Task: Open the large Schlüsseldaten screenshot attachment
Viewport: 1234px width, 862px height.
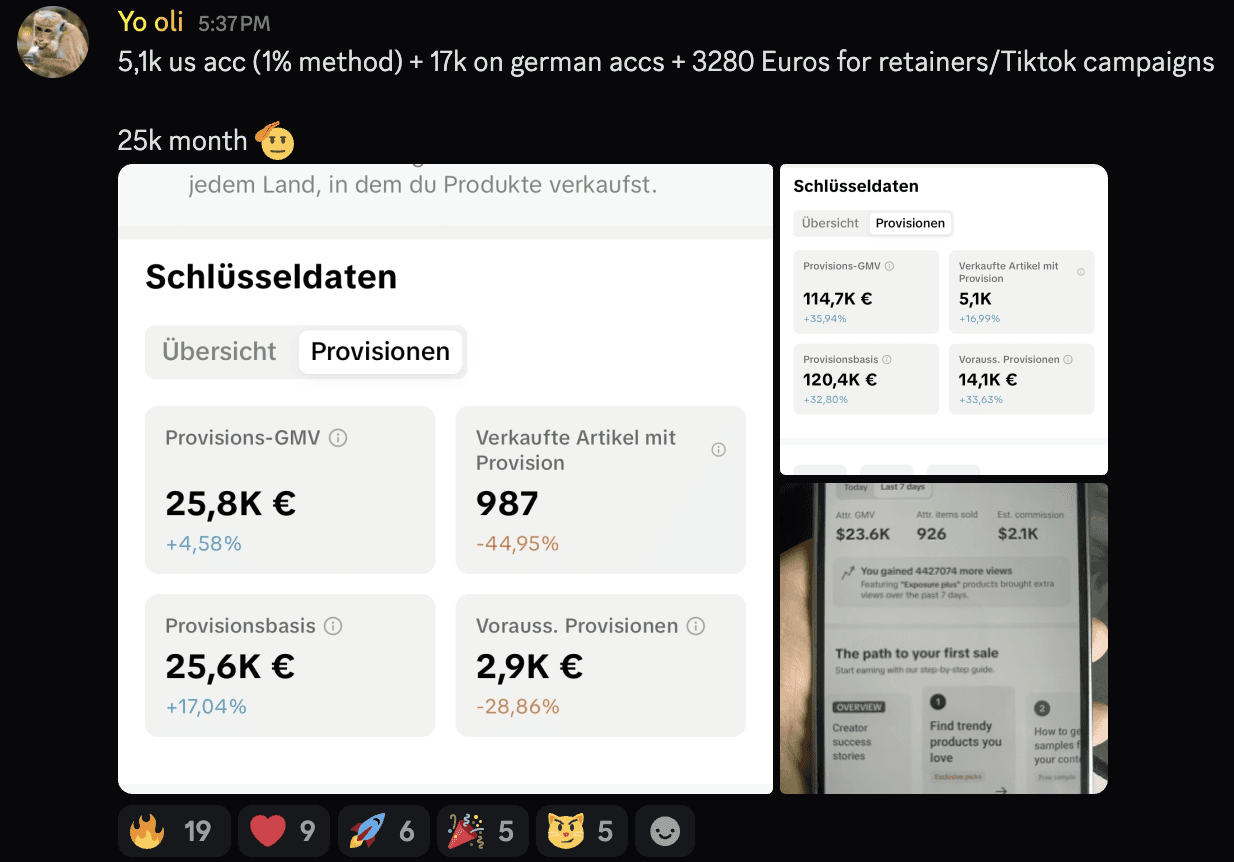Action: coord(445,479)
